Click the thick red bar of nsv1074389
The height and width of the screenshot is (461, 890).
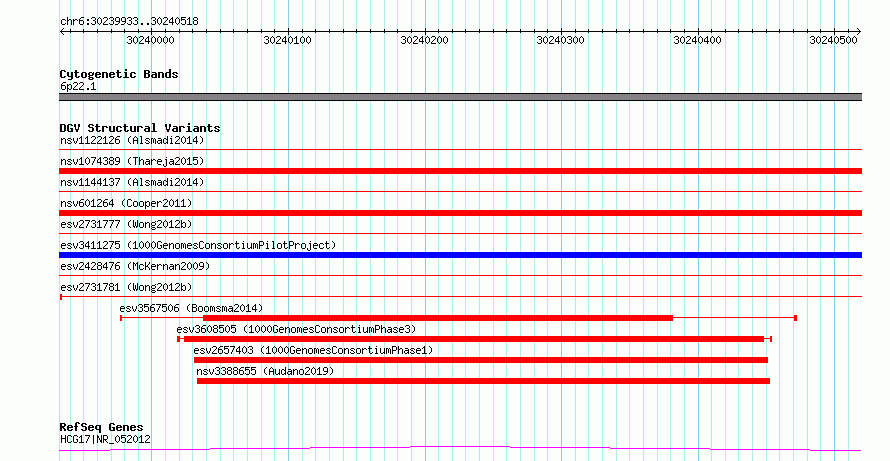point(460,171)
